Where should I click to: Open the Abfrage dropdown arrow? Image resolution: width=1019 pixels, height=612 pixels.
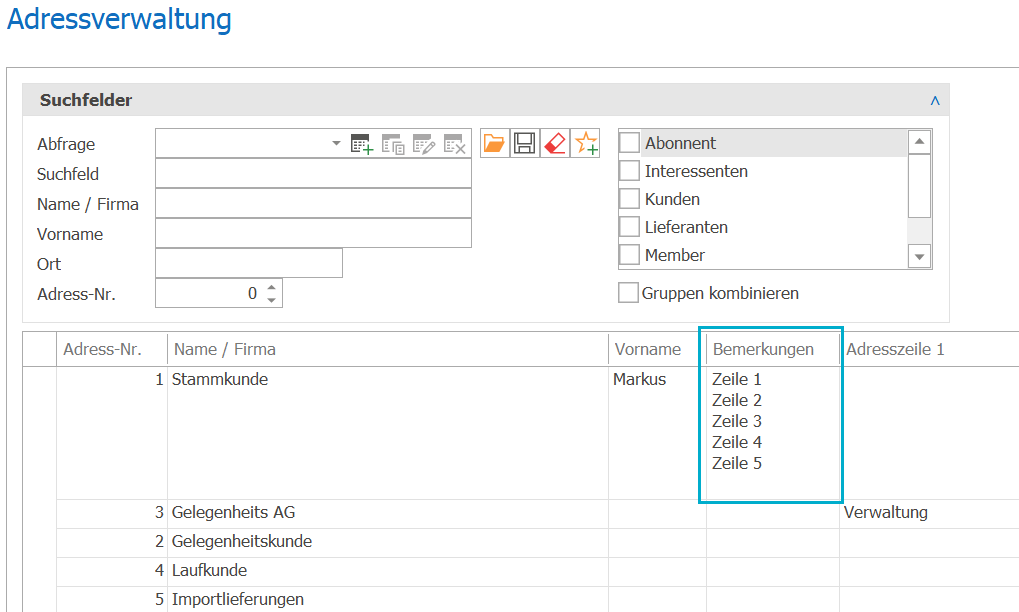[336, 143]
